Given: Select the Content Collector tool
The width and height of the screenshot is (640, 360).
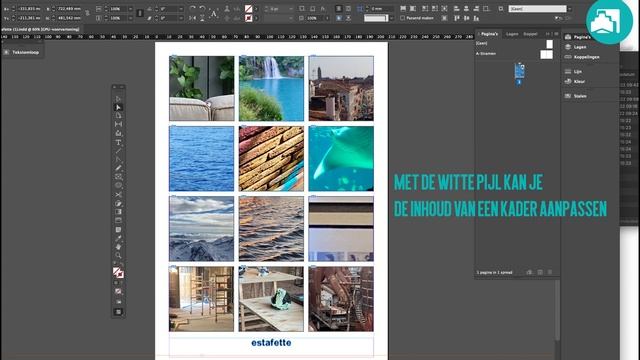Looking at the screenshot, I should (x=118, y=133).
